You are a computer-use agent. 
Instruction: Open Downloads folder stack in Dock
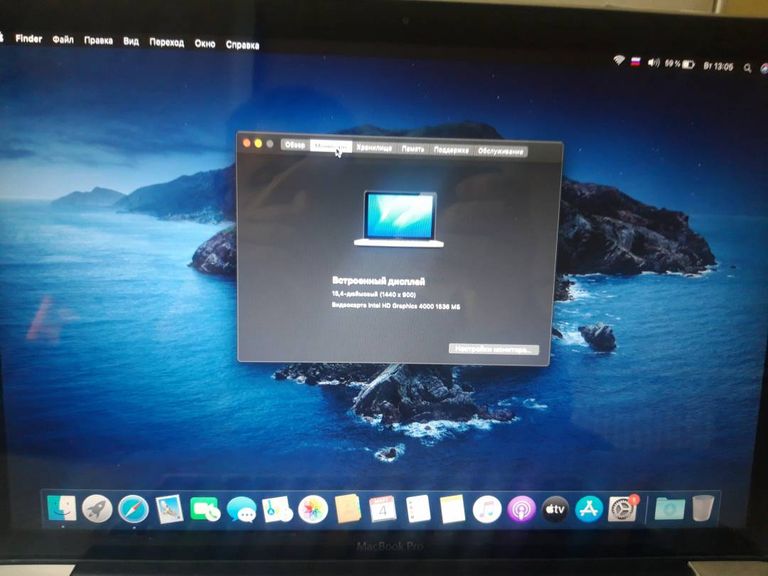pyautogui.click(x=670, y=509)
